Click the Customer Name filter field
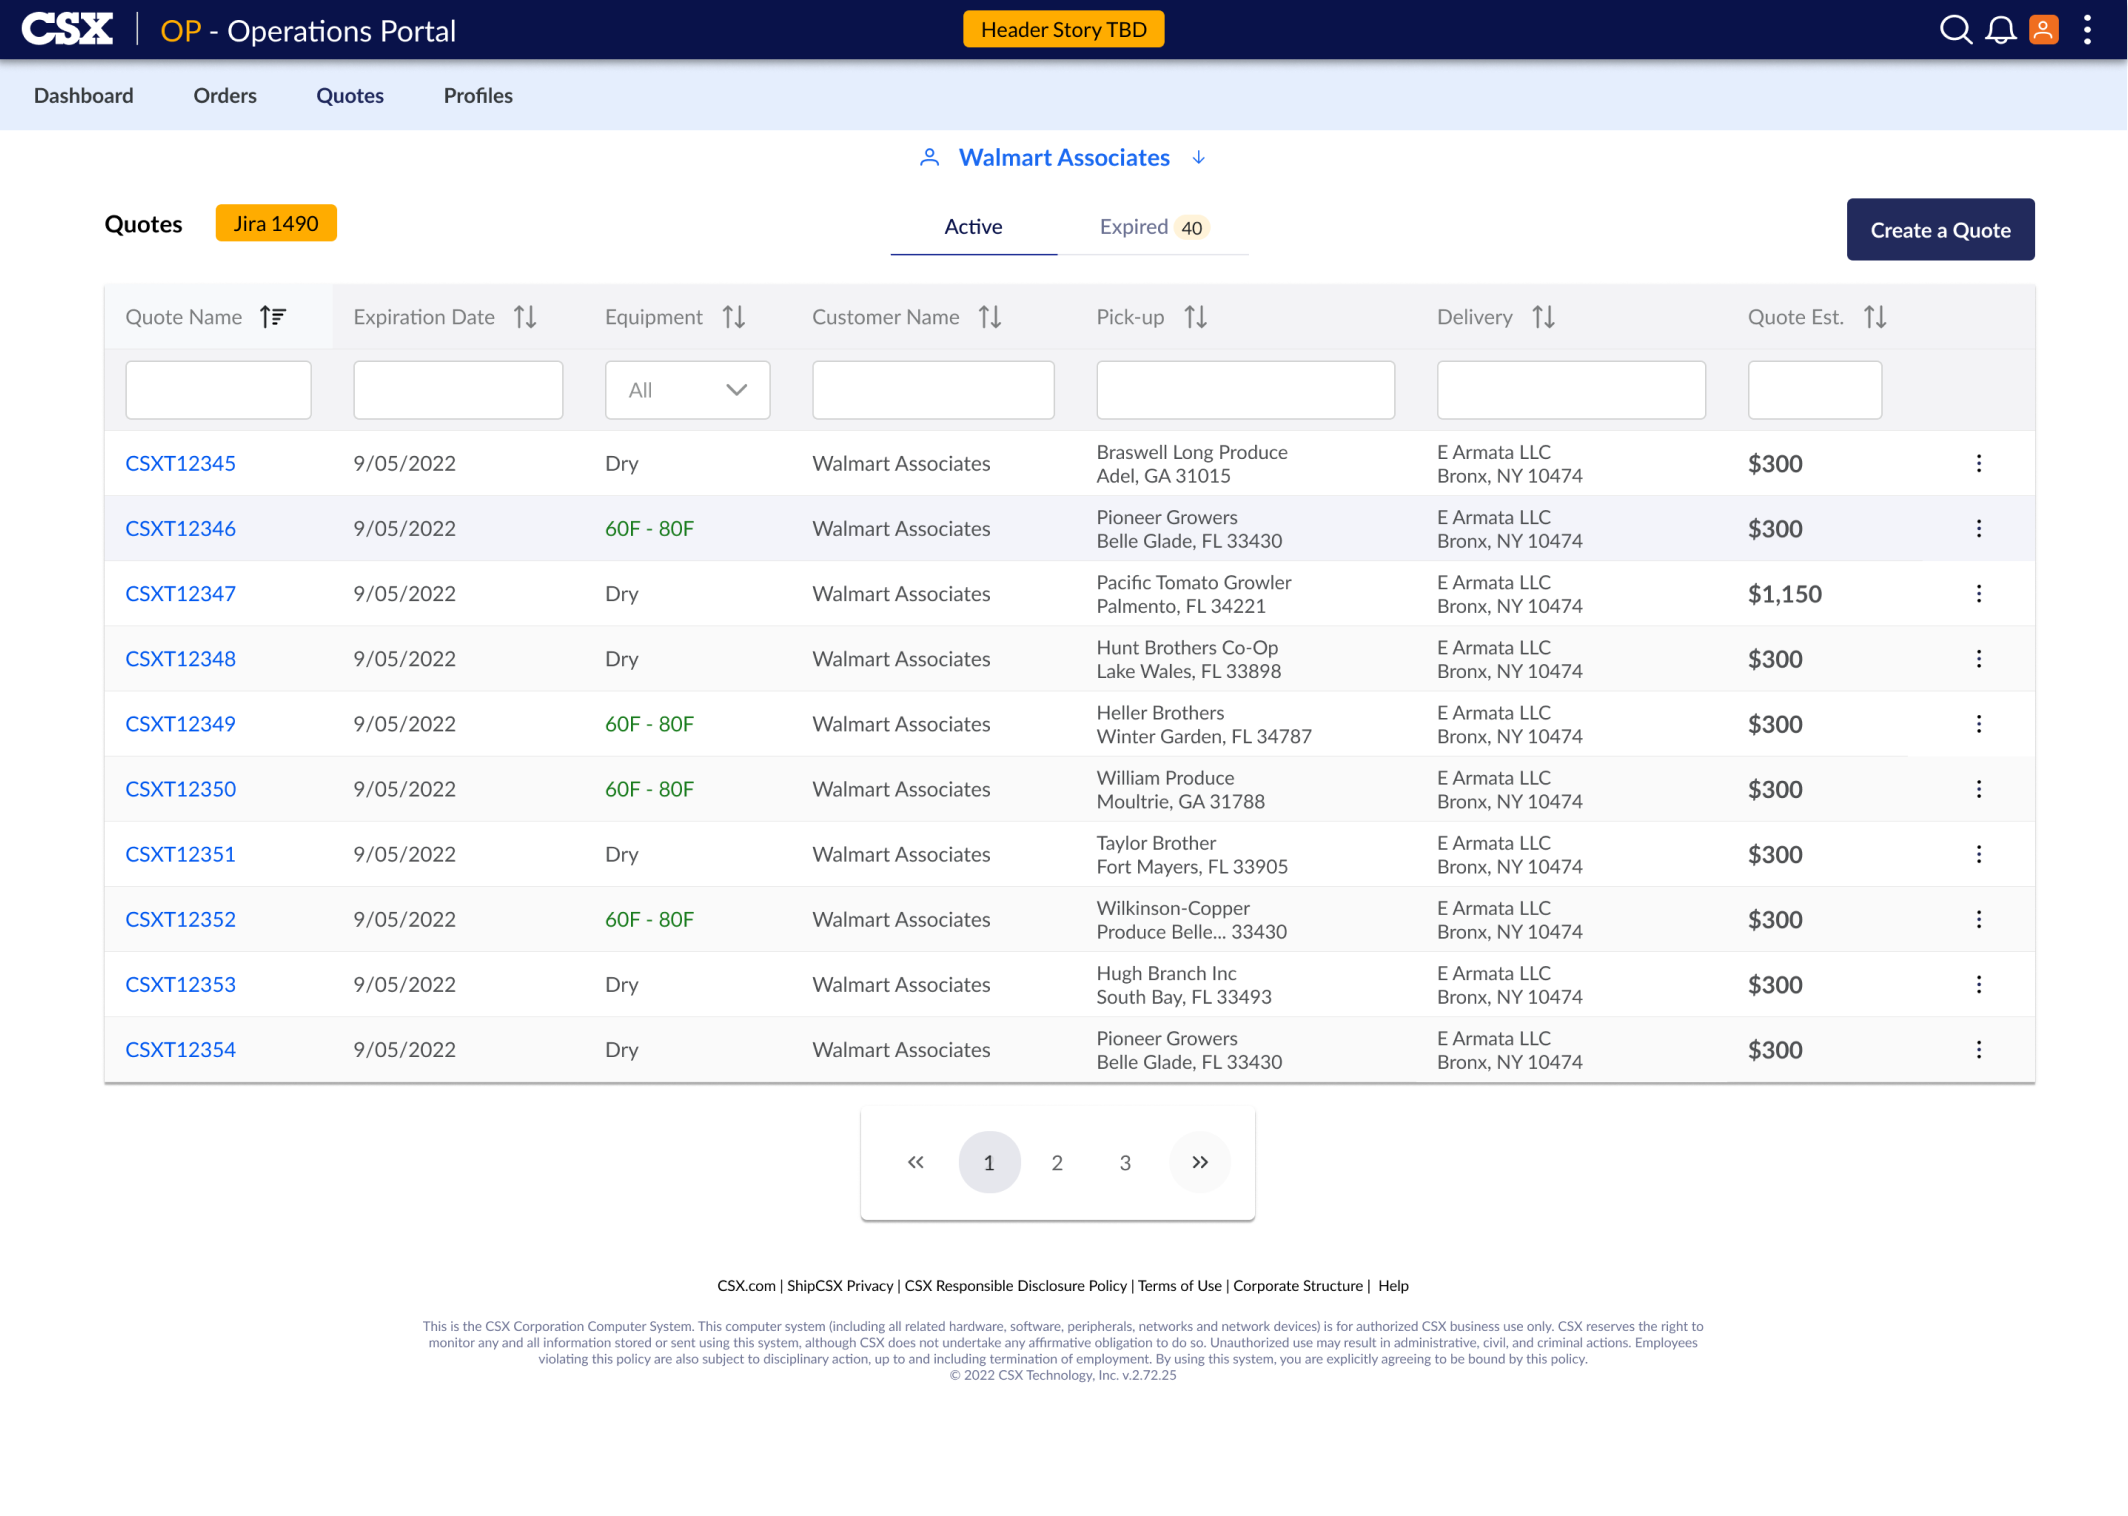This screenshot has height=1516, width=2128. [932, 390]
